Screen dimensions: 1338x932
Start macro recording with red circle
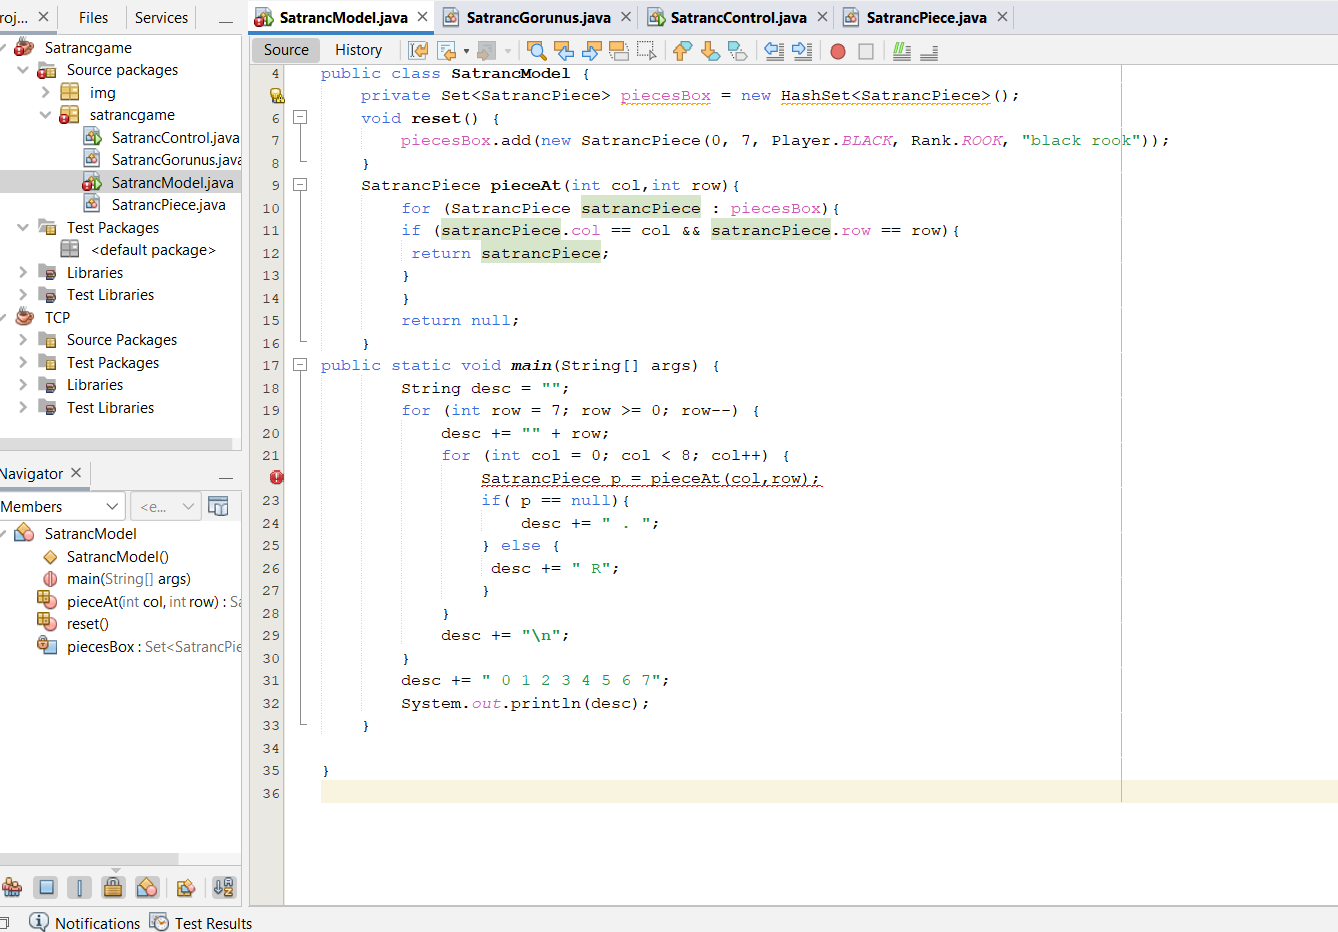click(x=838, y=51)
